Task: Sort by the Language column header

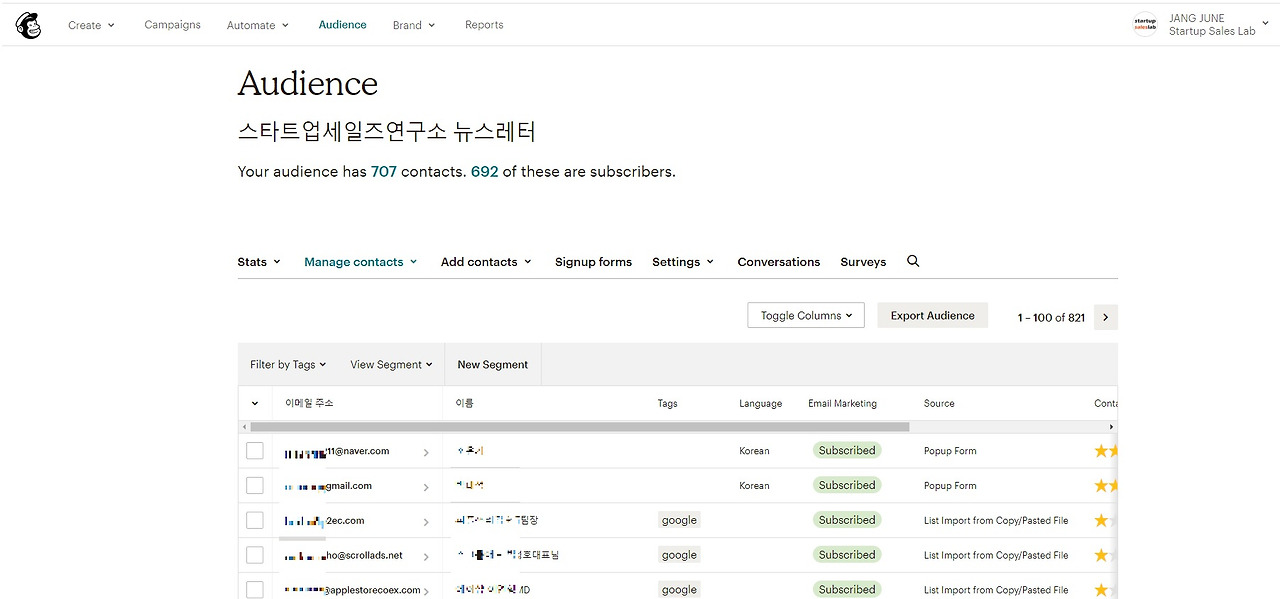Action: [760, 404]
